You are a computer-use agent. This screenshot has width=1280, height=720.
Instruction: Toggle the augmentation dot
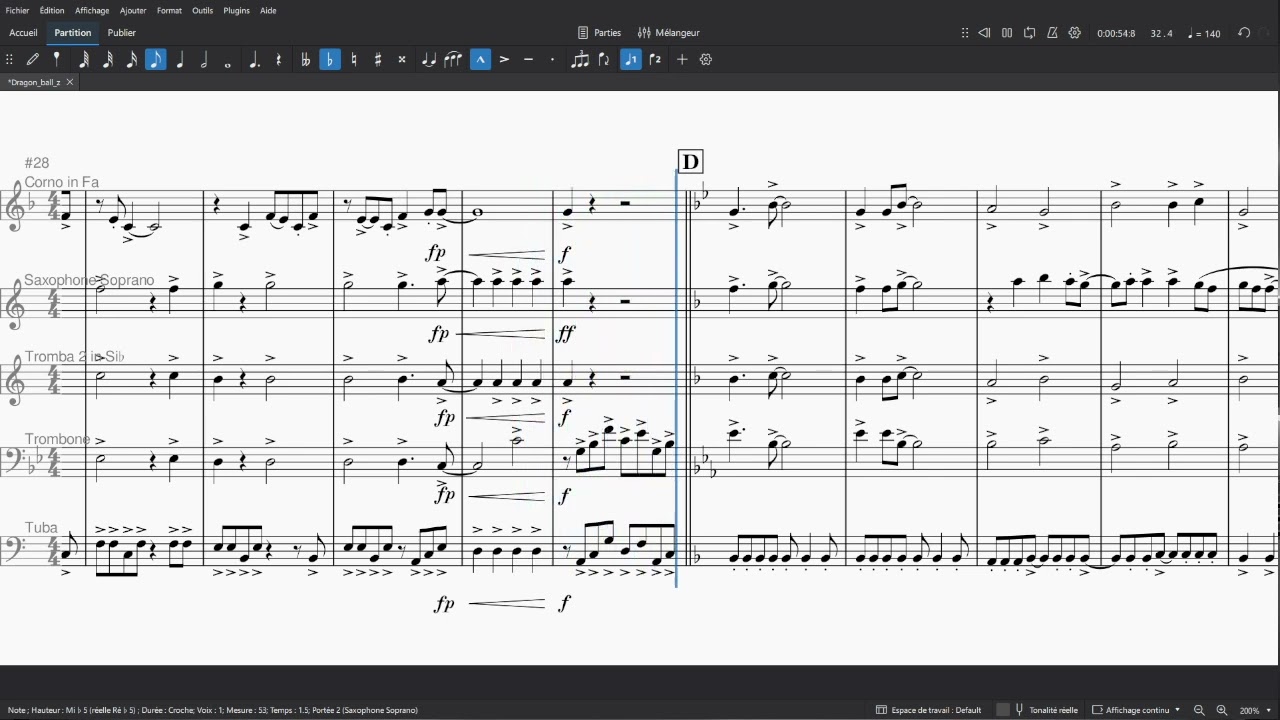click(254, 60)
